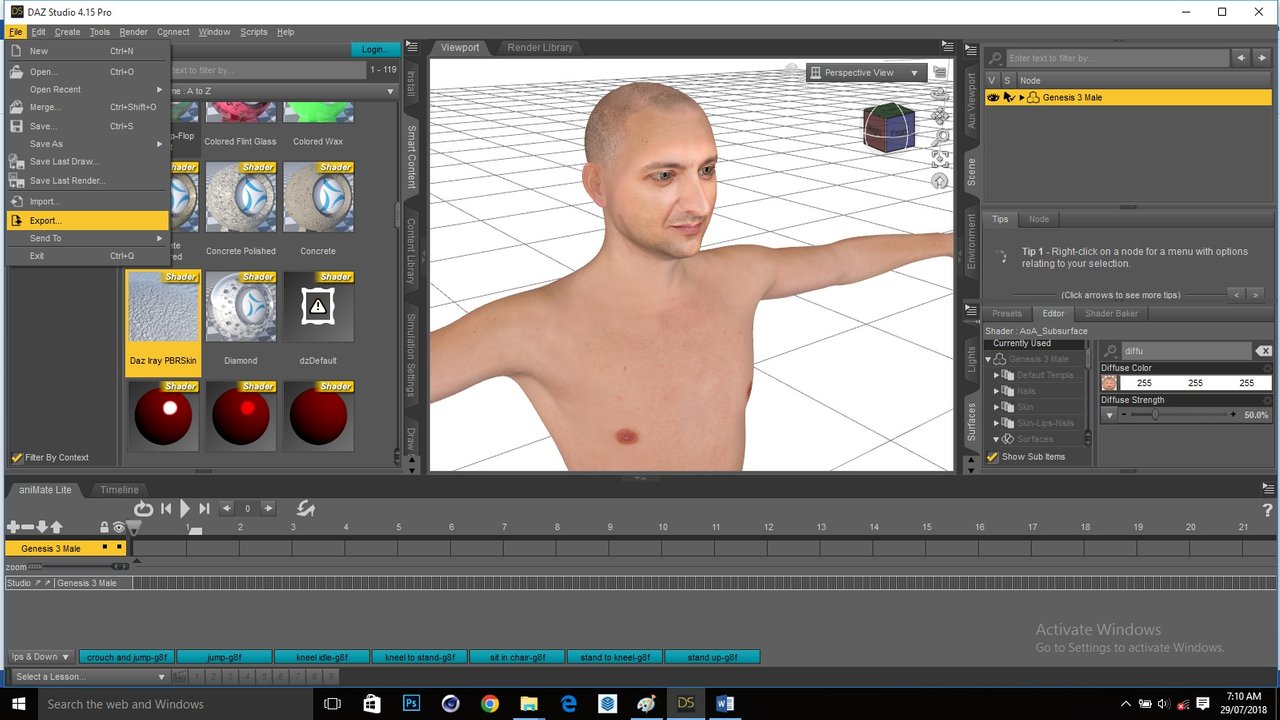Open the Perspective View dropdown
The image size is (1280, 720).
865,73
